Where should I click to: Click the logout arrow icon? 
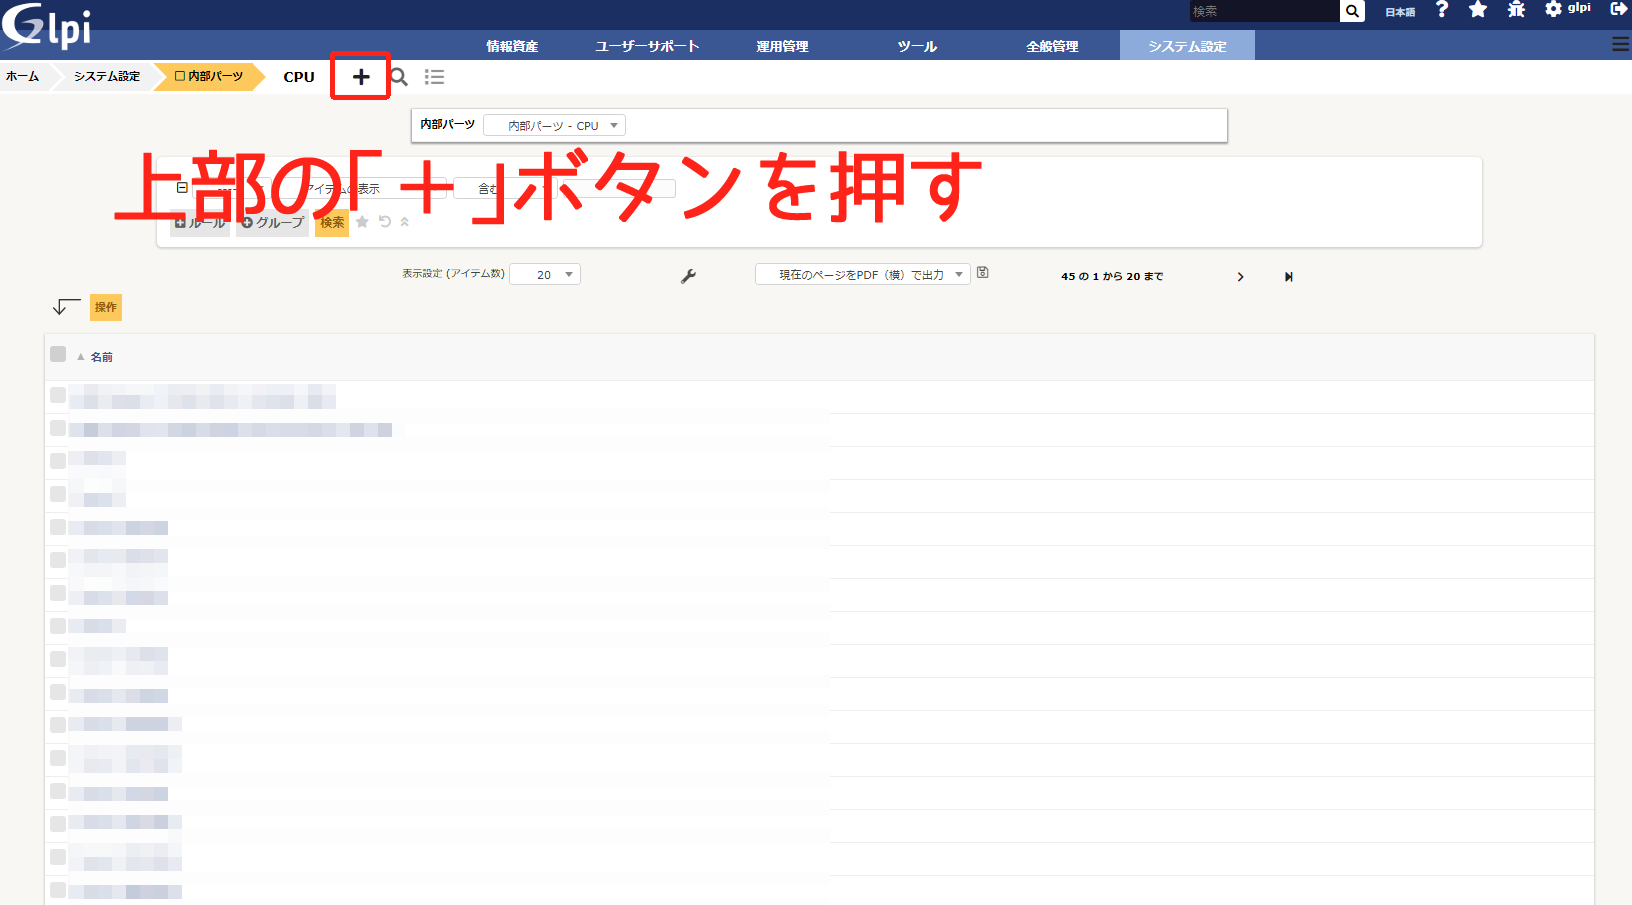pos(1618,9)
